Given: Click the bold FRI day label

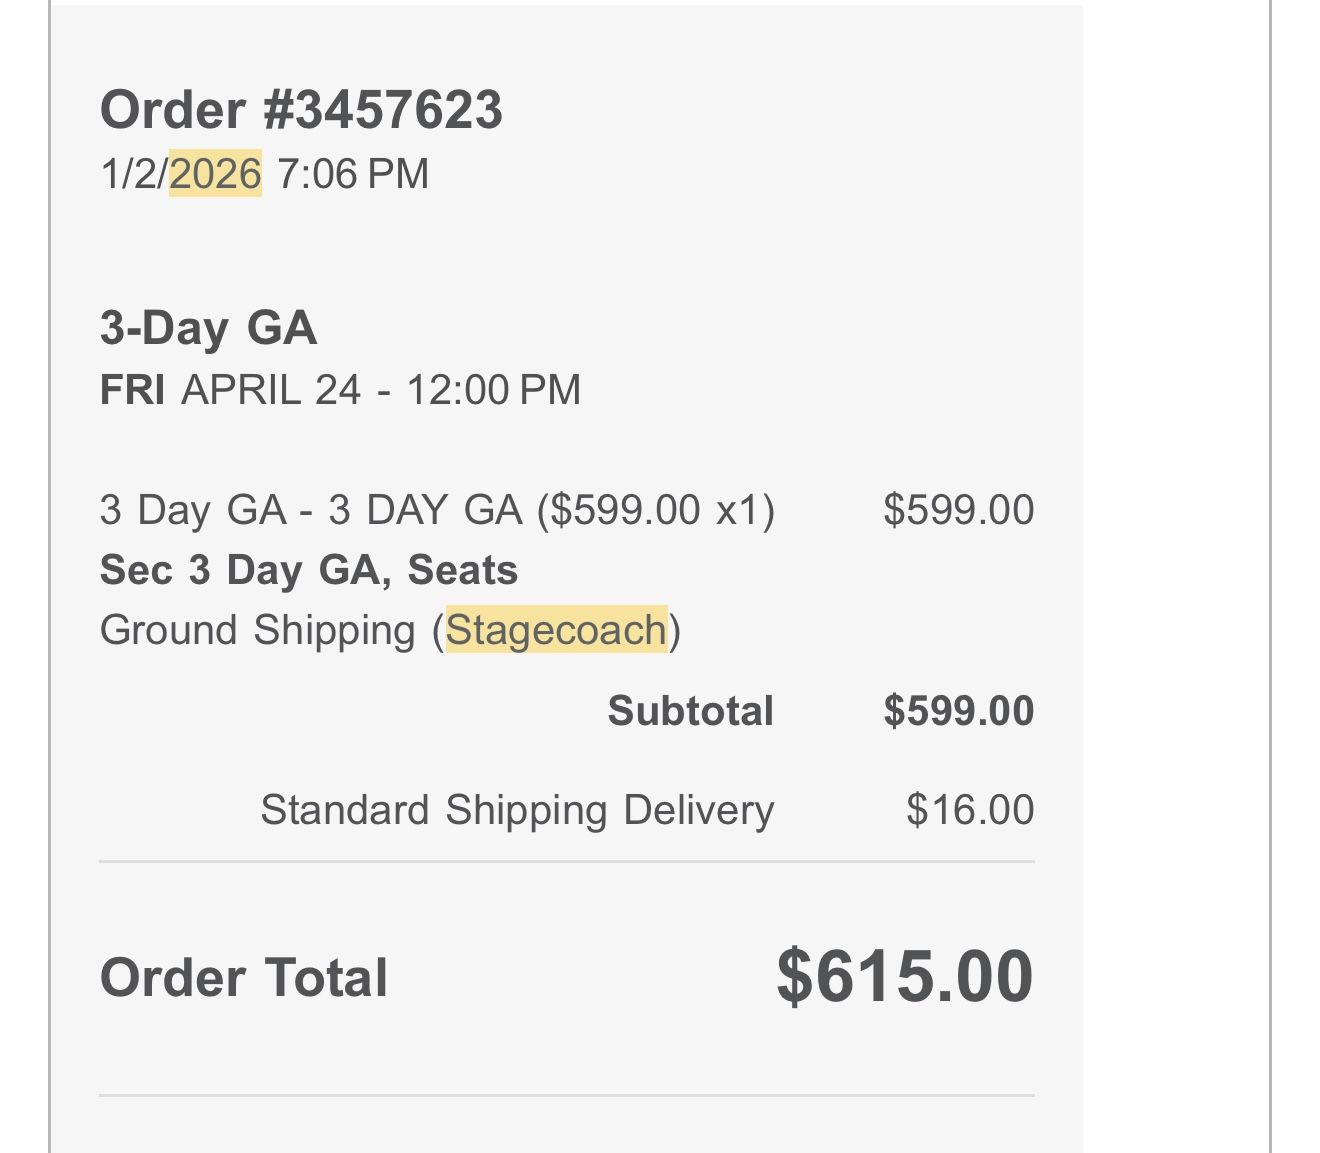Looking at the screenshot, I should [x=132, y=389].
